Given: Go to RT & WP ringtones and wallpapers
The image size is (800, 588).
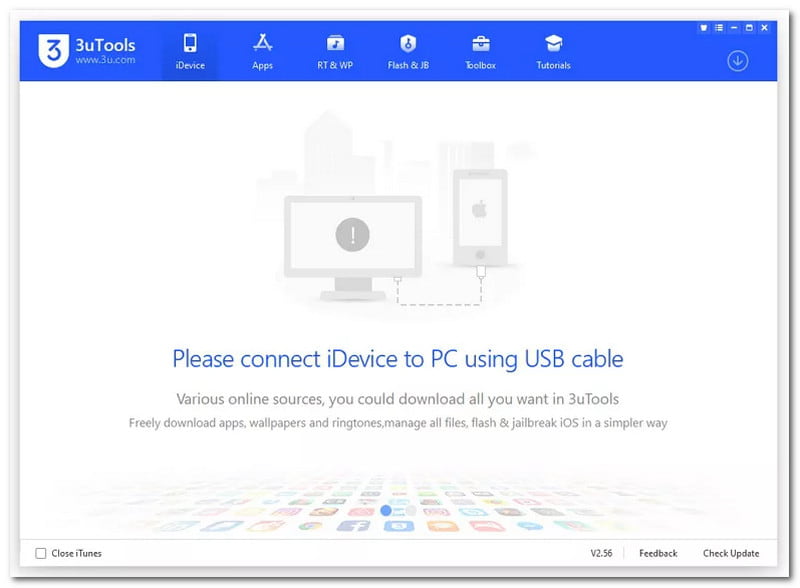Looking at the screenshot, I should pyautogui.click(x=335, y=51).
